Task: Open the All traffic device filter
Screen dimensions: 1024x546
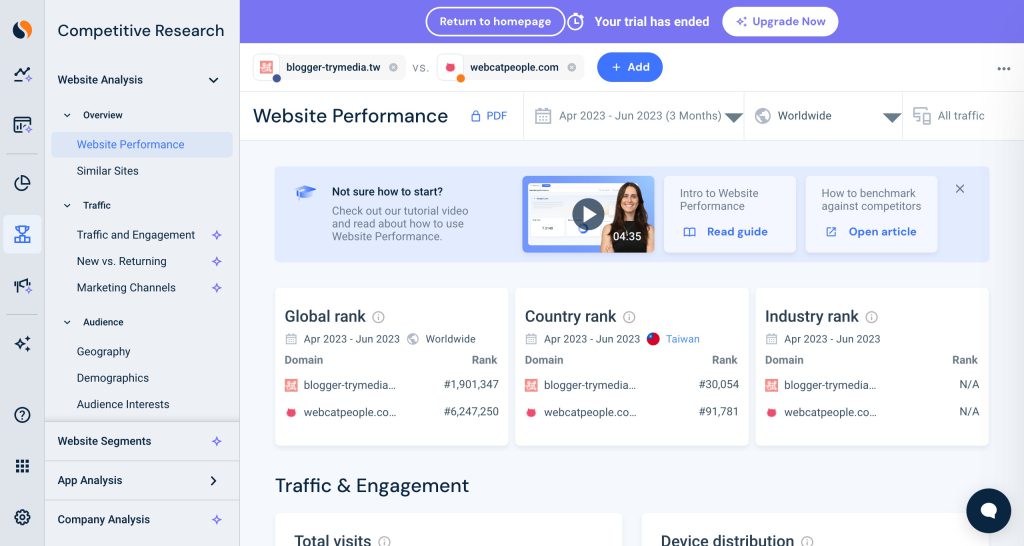Action: click(948, 116)
